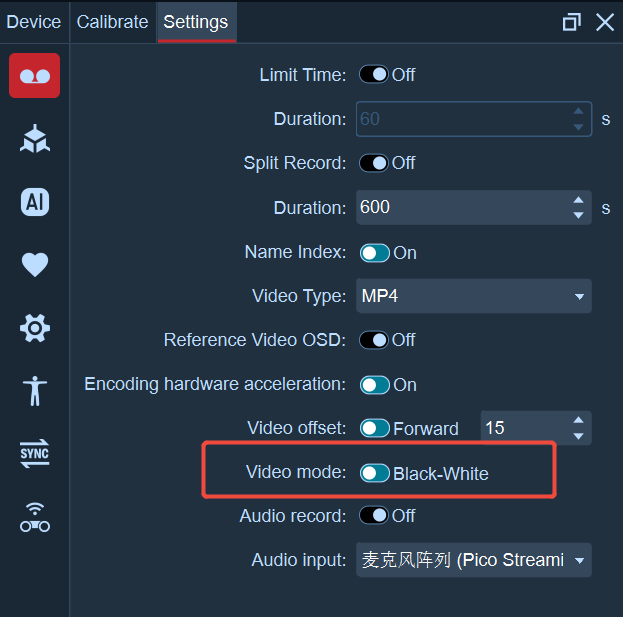623x617 pixels.
Task: Enable the Audio record toggle
Action: [x=374, y=516]
